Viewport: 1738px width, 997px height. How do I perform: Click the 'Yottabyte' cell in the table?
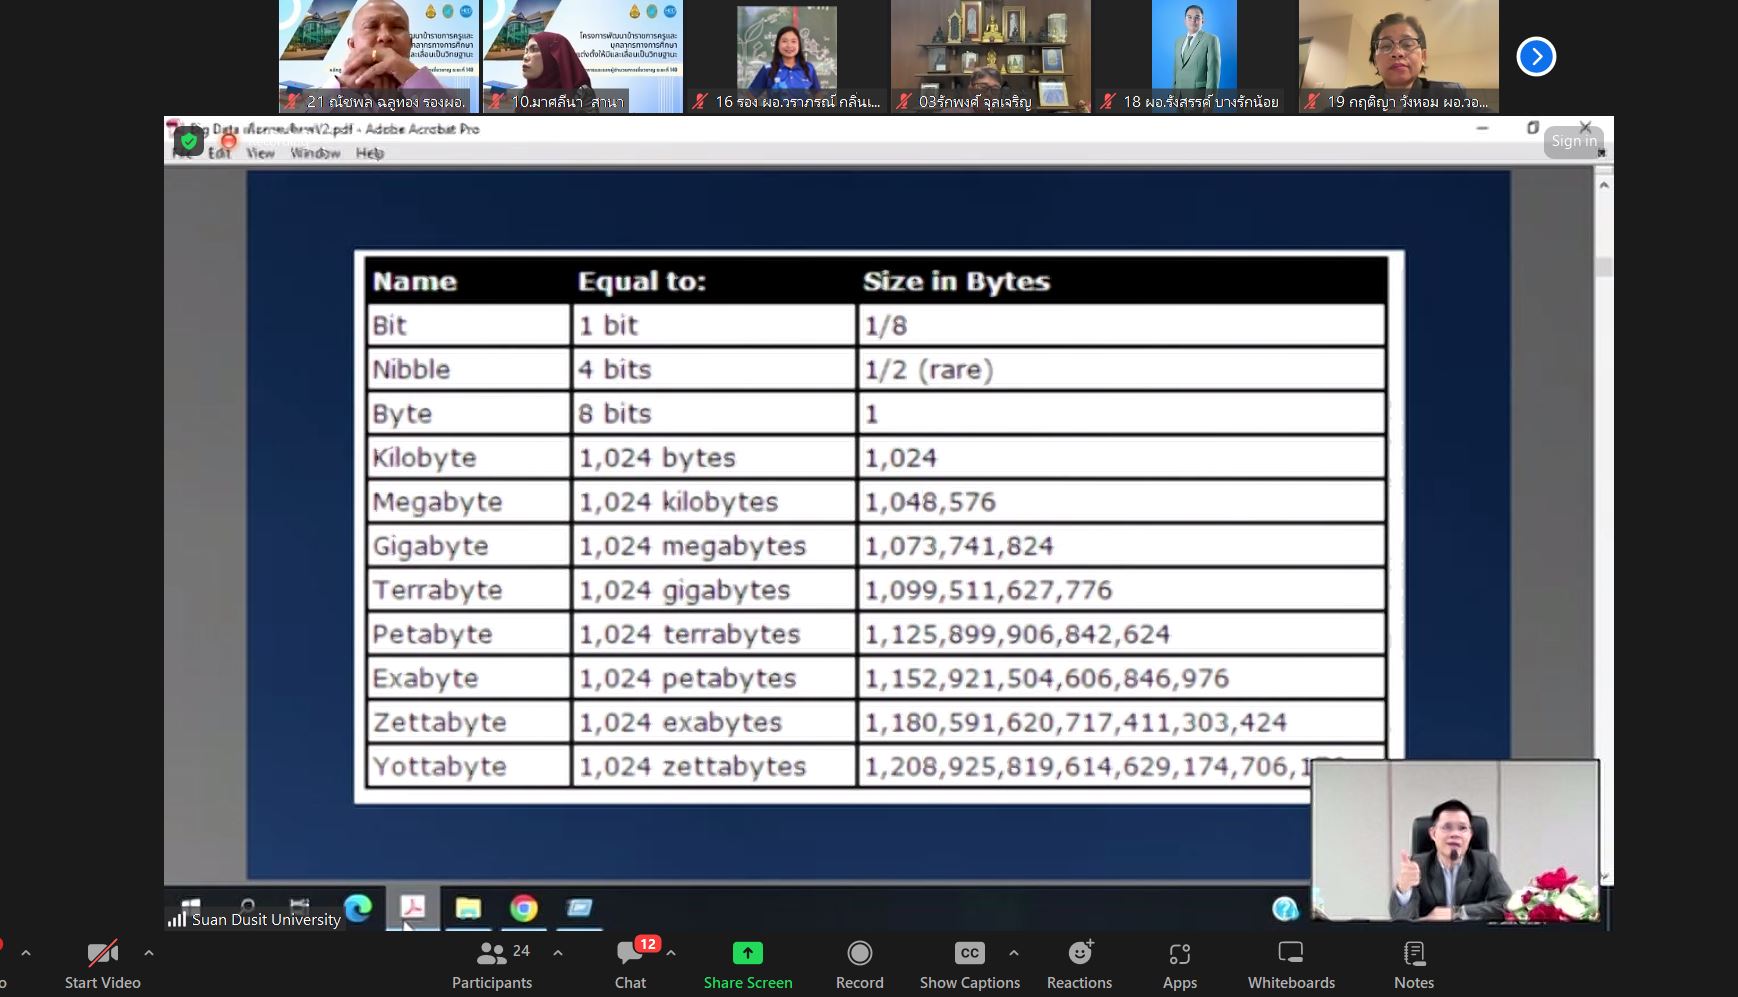(468, 766)
